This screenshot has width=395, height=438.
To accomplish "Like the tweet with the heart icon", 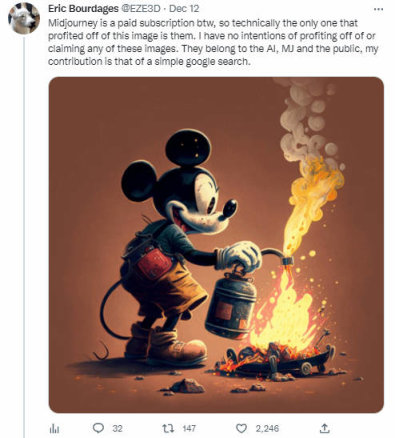I will coord(241,428).
